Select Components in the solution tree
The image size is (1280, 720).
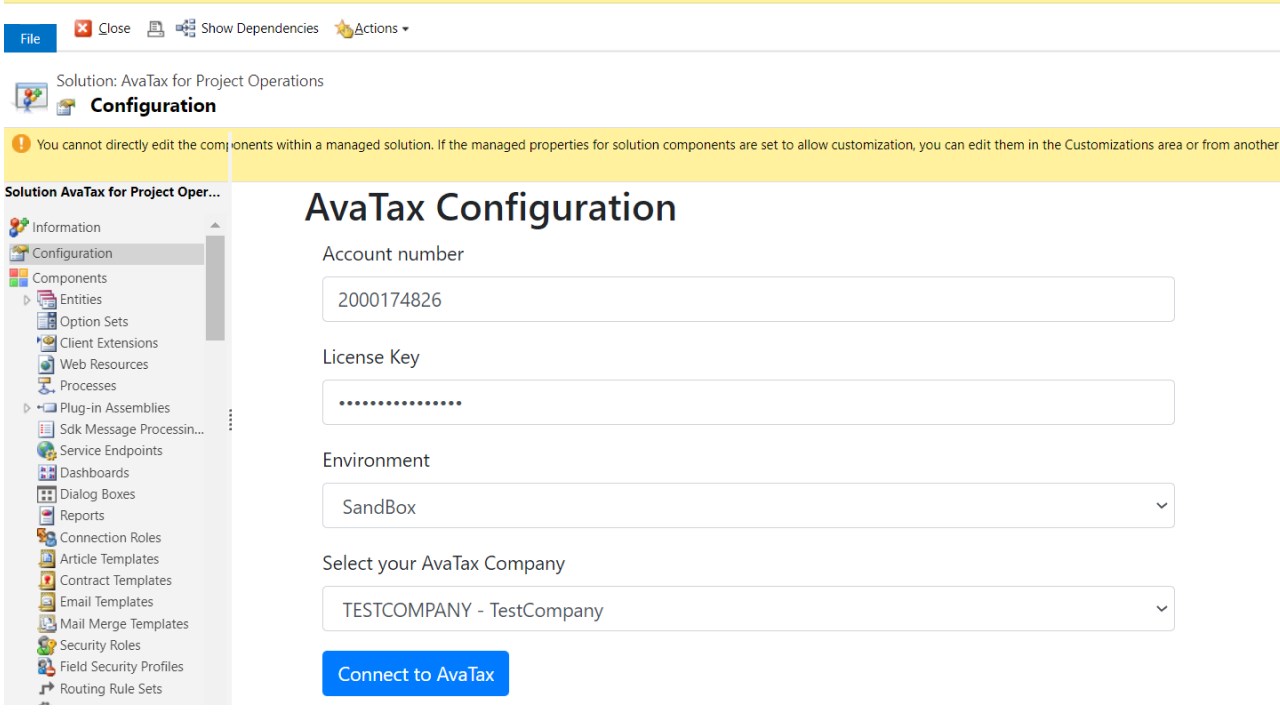click(69, 278)
